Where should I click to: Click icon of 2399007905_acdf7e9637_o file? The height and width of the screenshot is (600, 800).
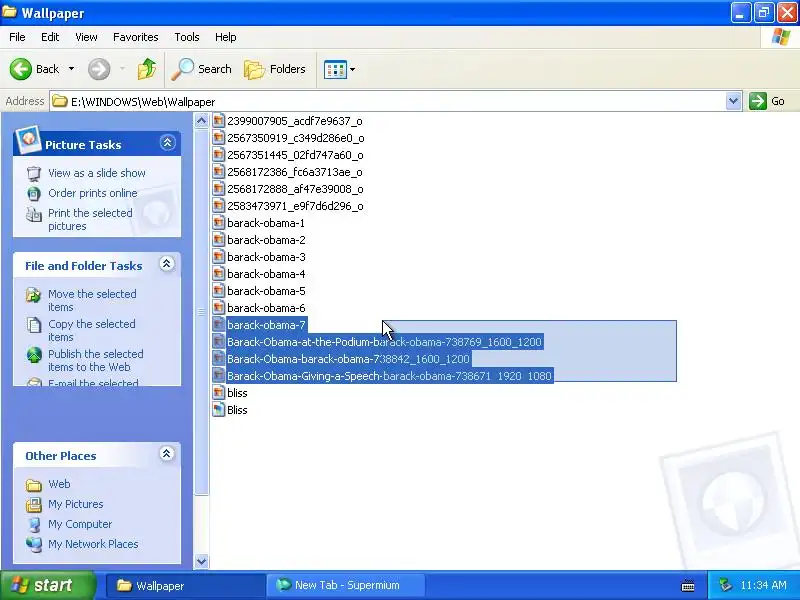pyautogui.click(x=218, y=121)
